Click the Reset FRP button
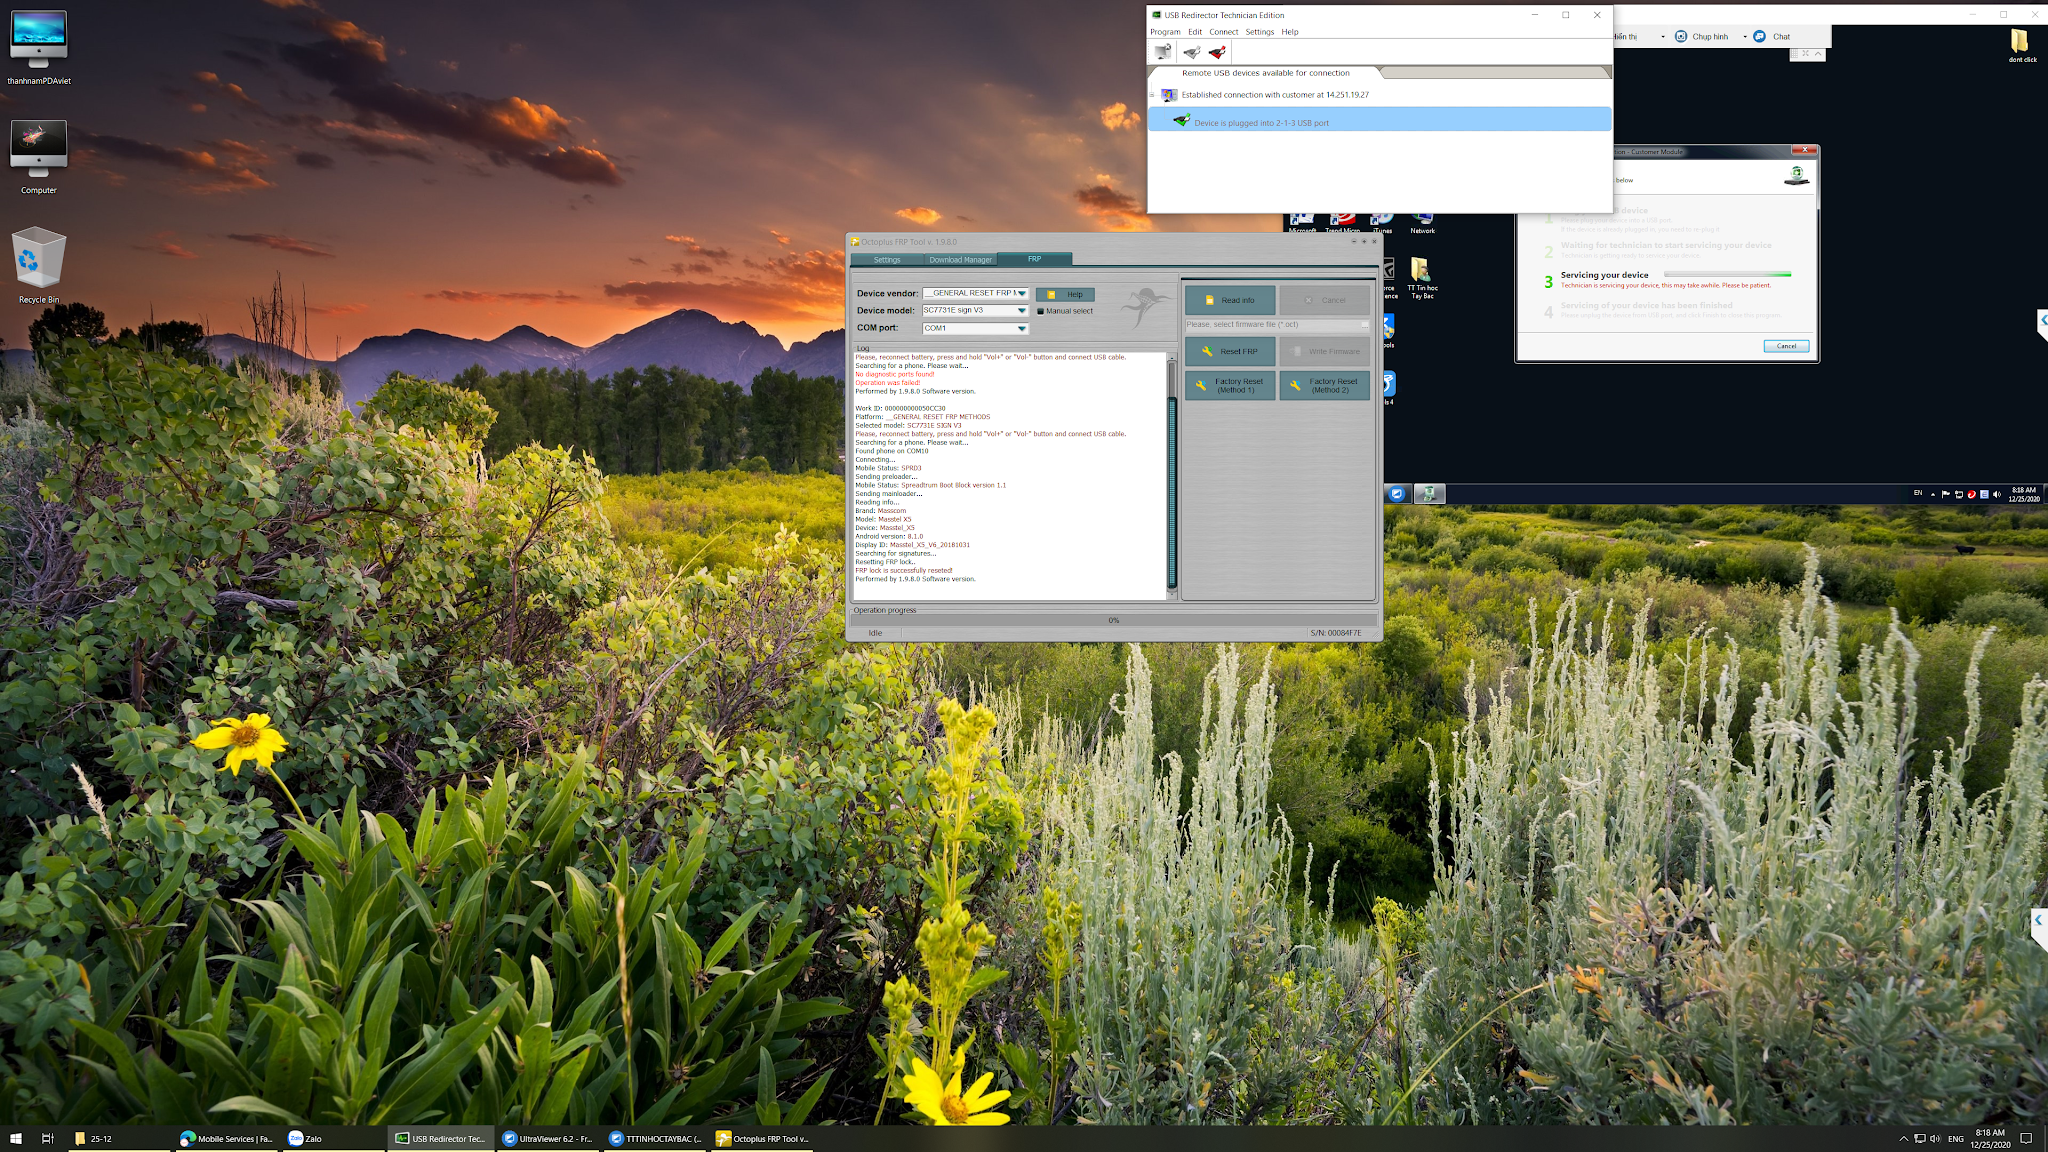The image size is (2048, 1152). tap(1230, 351)
